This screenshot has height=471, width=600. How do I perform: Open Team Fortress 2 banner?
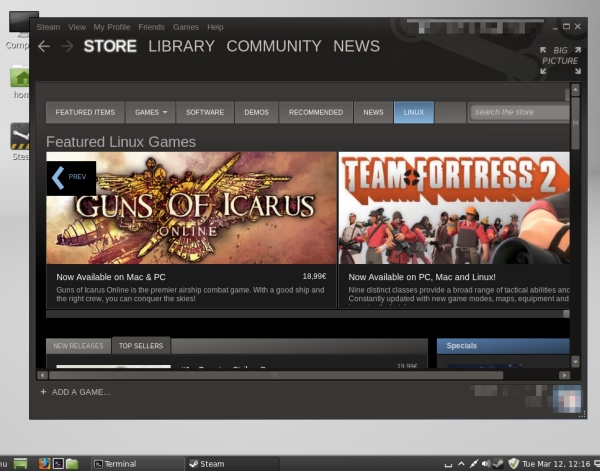[x=454, y=208]
